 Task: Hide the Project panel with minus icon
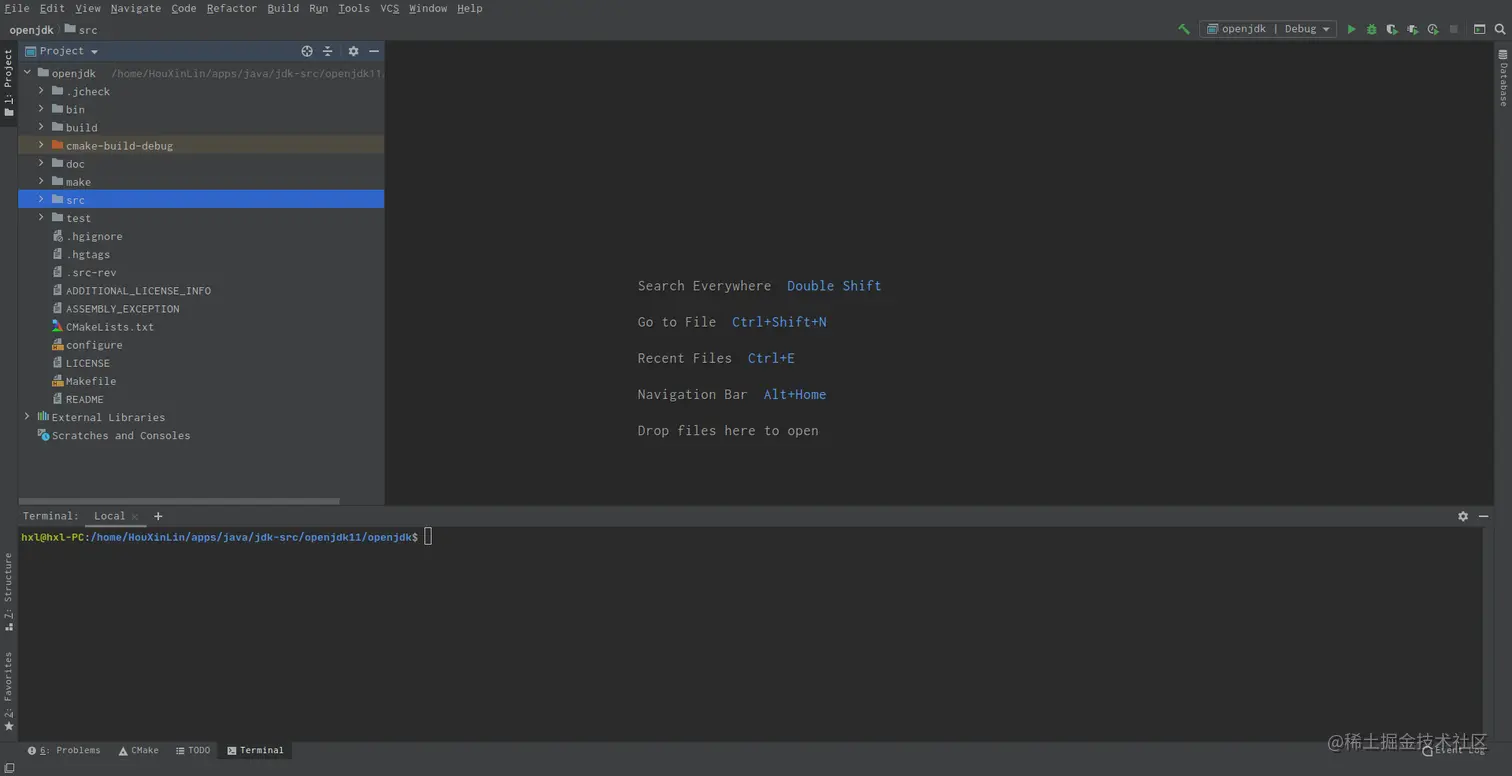(374, 51)
